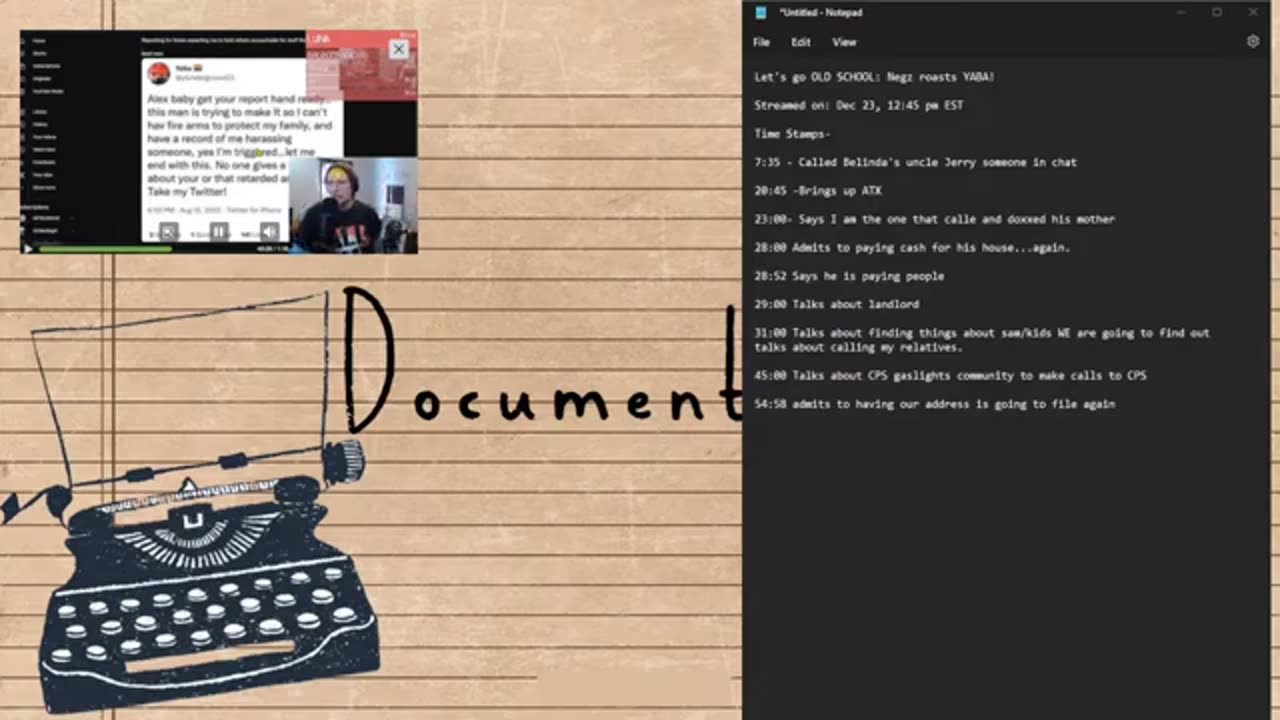
Task: Click the webcam feed thumbnail in the video
Action: [x=353, y=204]
